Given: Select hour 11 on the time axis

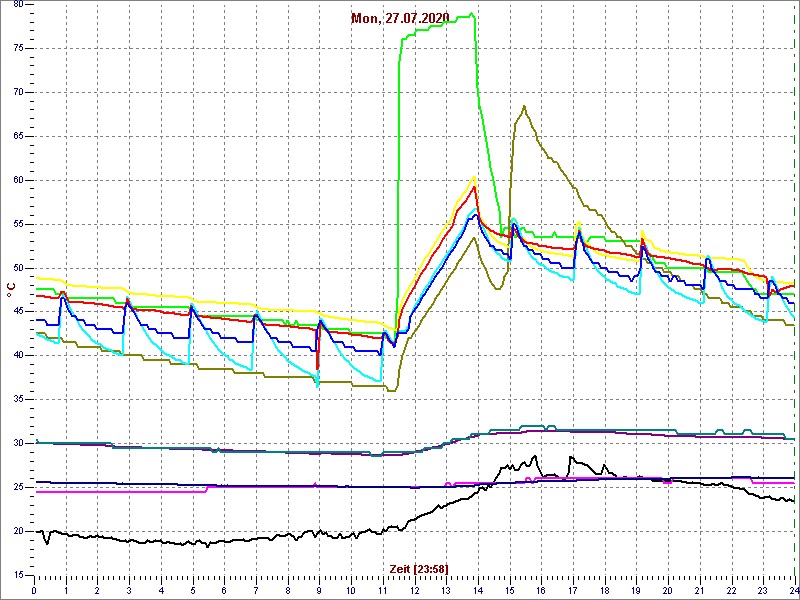Looking at the screenshot, I should [383, 589].
